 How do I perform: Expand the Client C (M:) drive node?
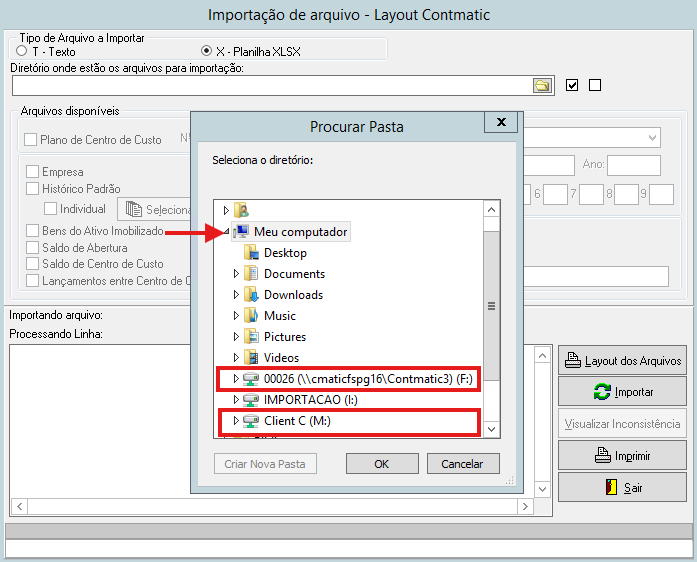(x=236, y=421)
